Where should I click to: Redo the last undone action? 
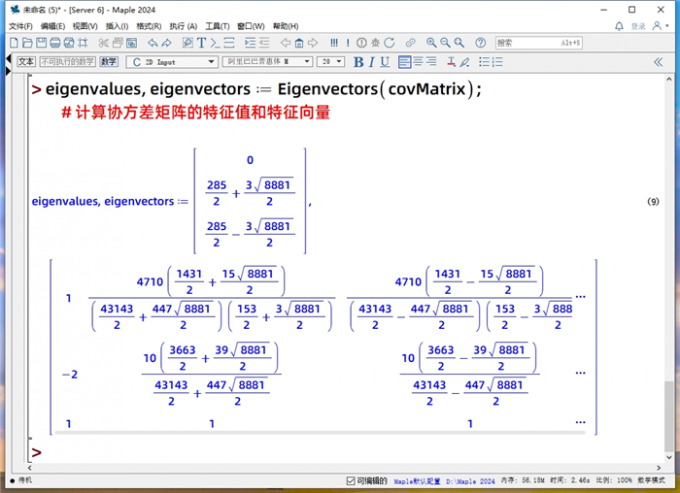[x=167, y=42]
